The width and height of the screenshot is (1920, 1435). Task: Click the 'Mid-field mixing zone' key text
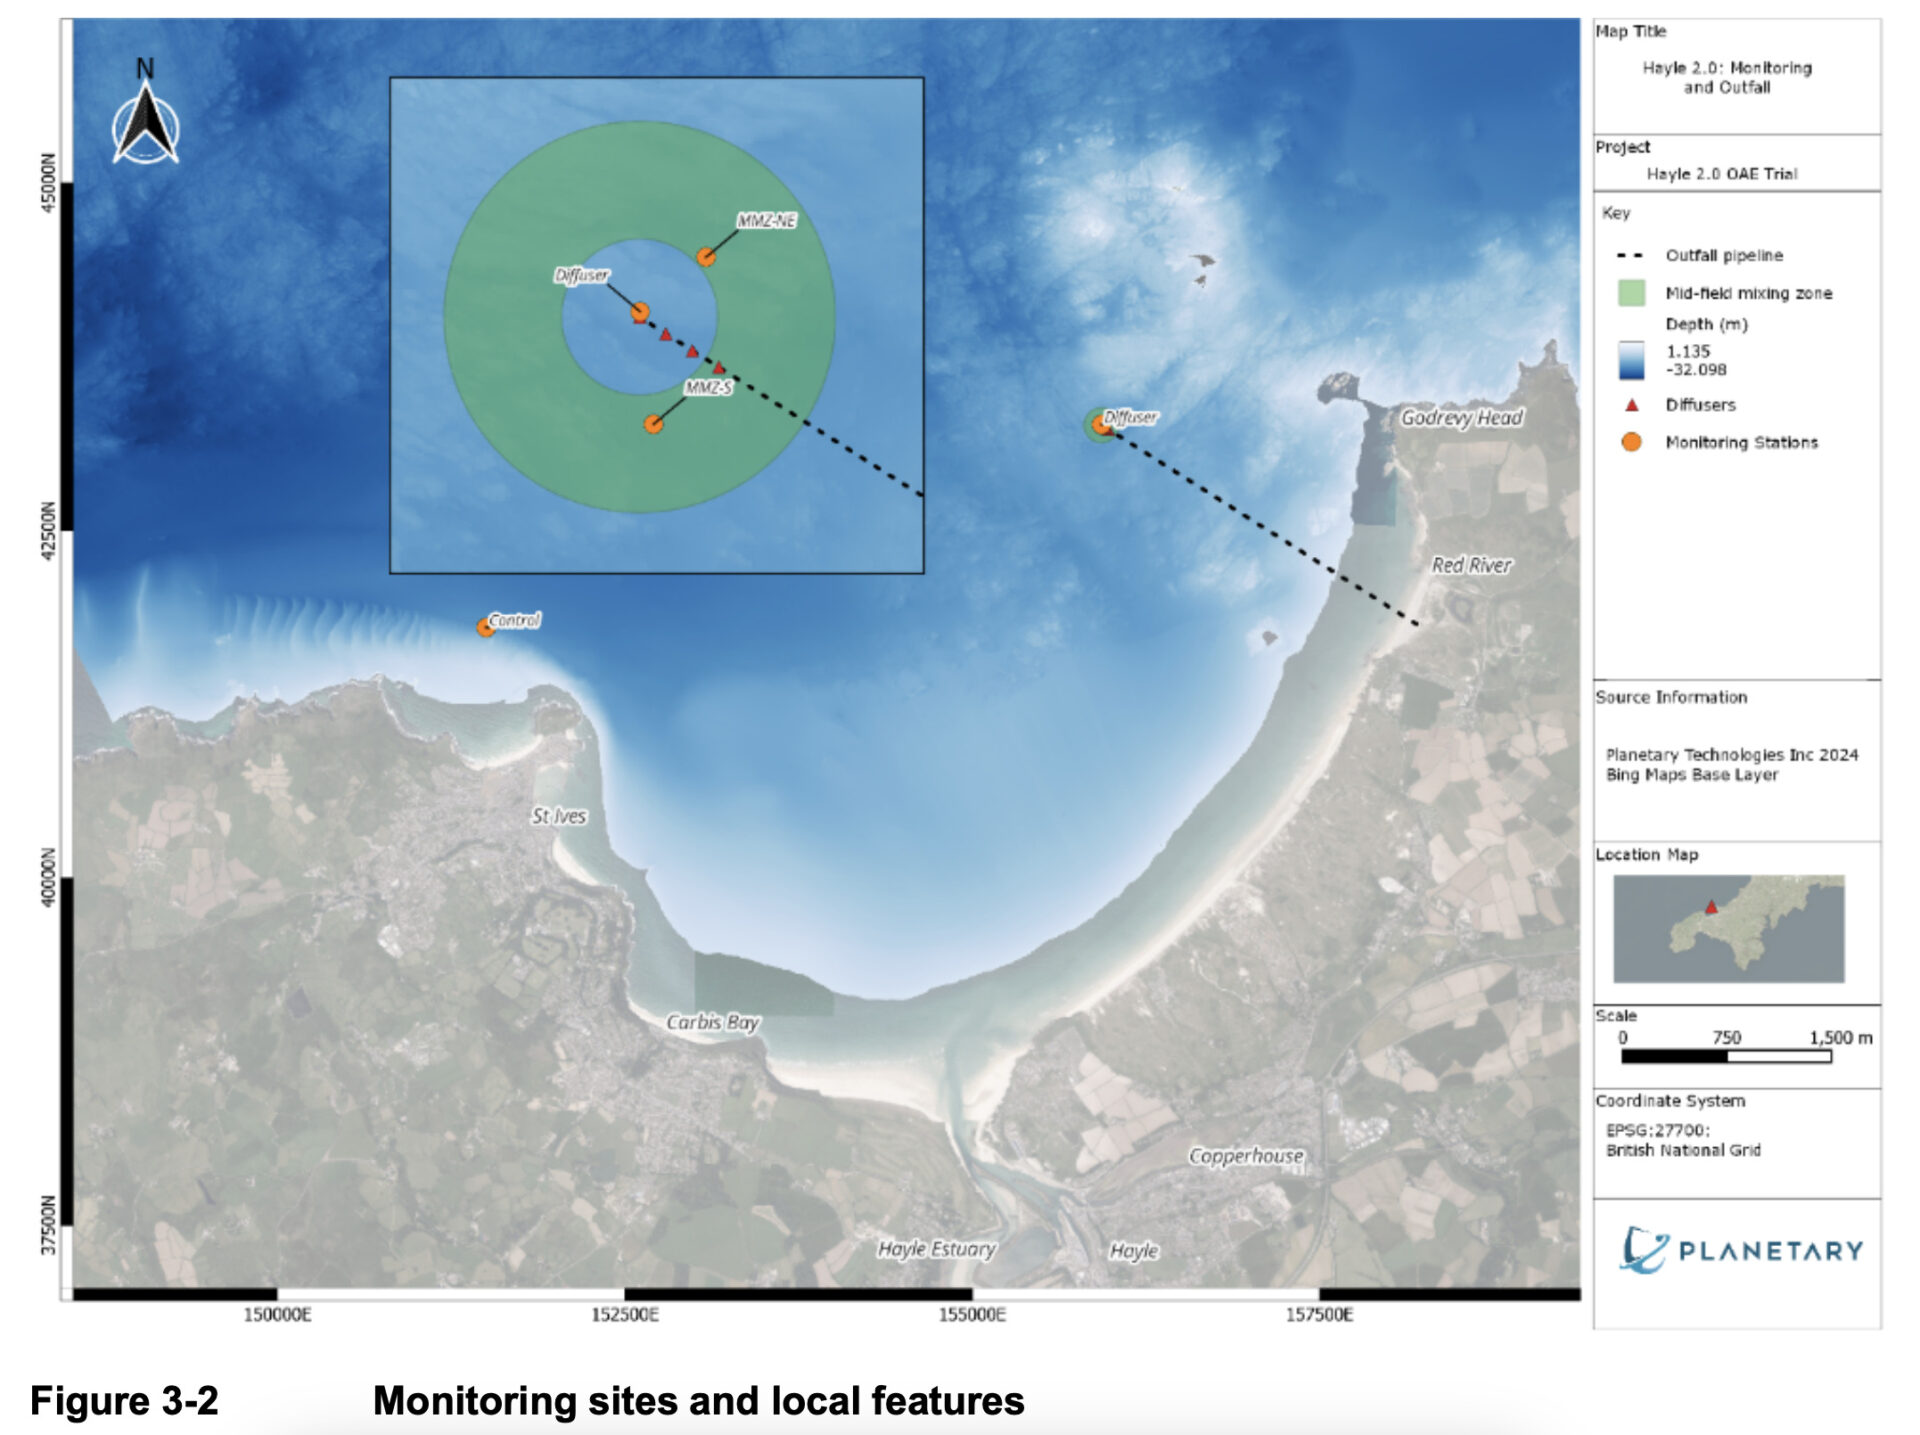(x=1749, y=293)
